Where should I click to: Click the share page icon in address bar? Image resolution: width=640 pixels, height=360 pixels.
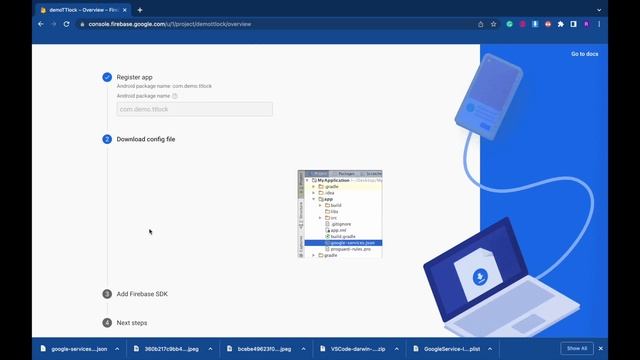pos(480,24)
